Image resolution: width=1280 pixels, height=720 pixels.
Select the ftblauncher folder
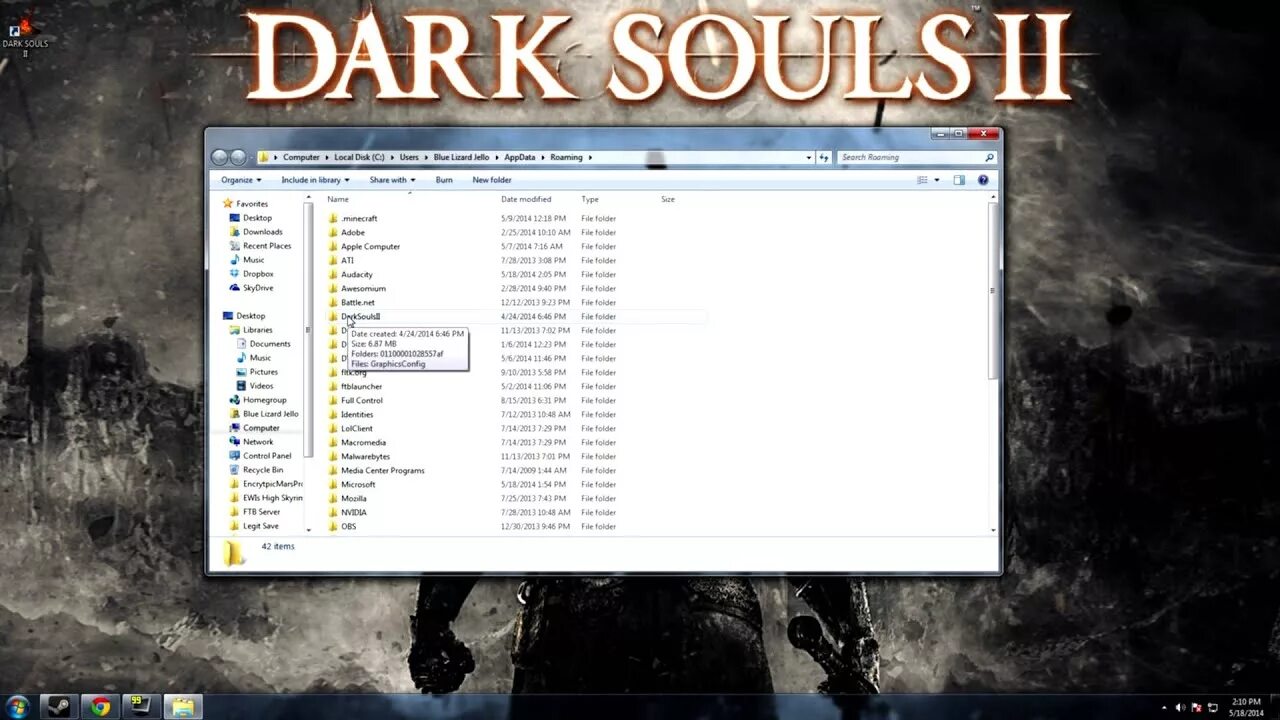pyautogui.click(x=361, y=386)
